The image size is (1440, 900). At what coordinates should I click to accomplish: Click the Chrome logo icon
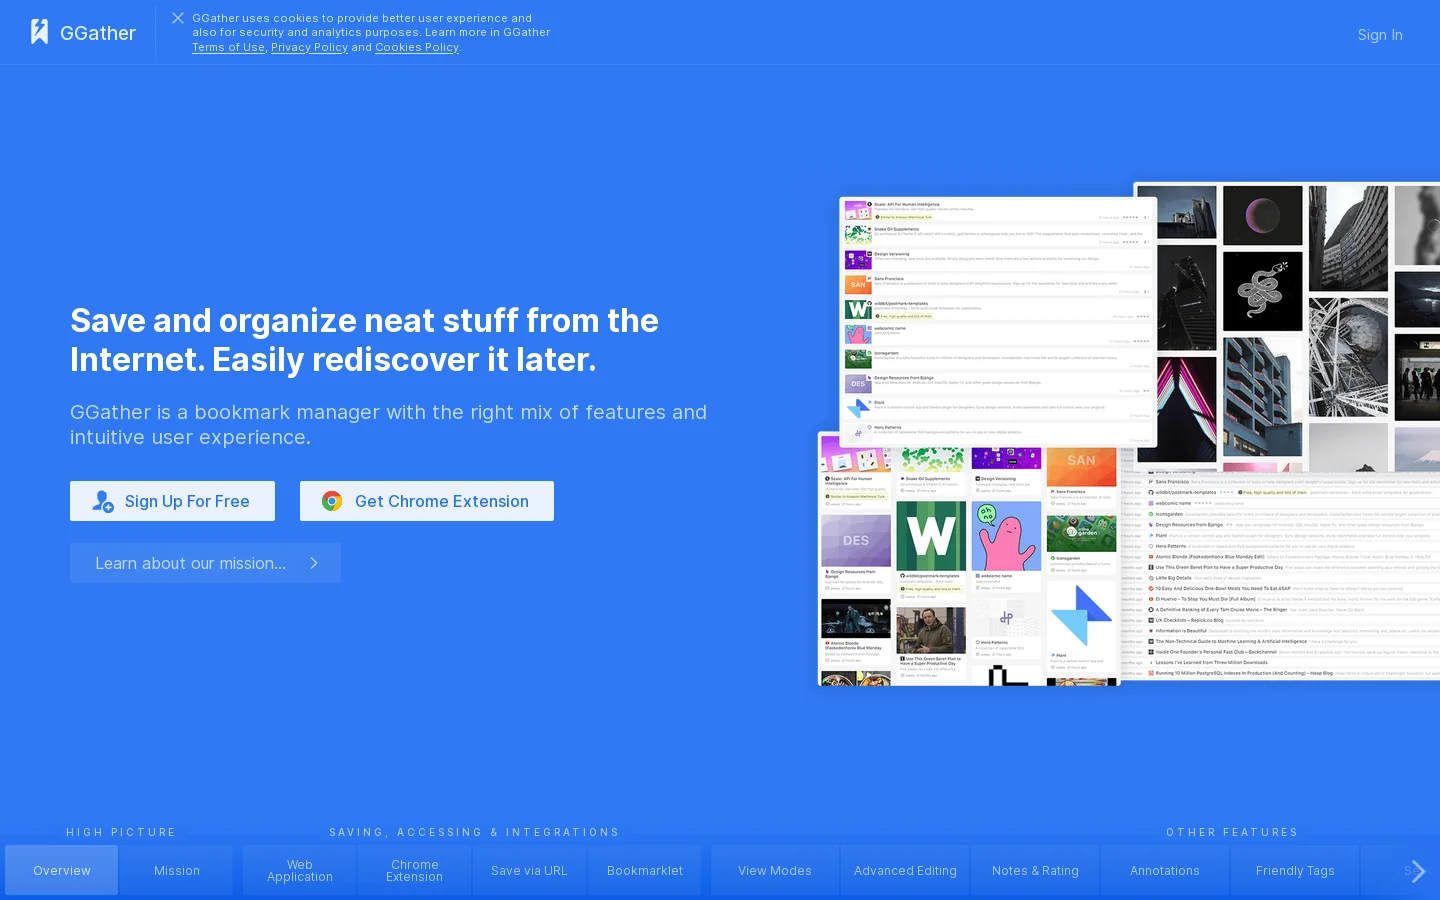[x=332, y=501]
